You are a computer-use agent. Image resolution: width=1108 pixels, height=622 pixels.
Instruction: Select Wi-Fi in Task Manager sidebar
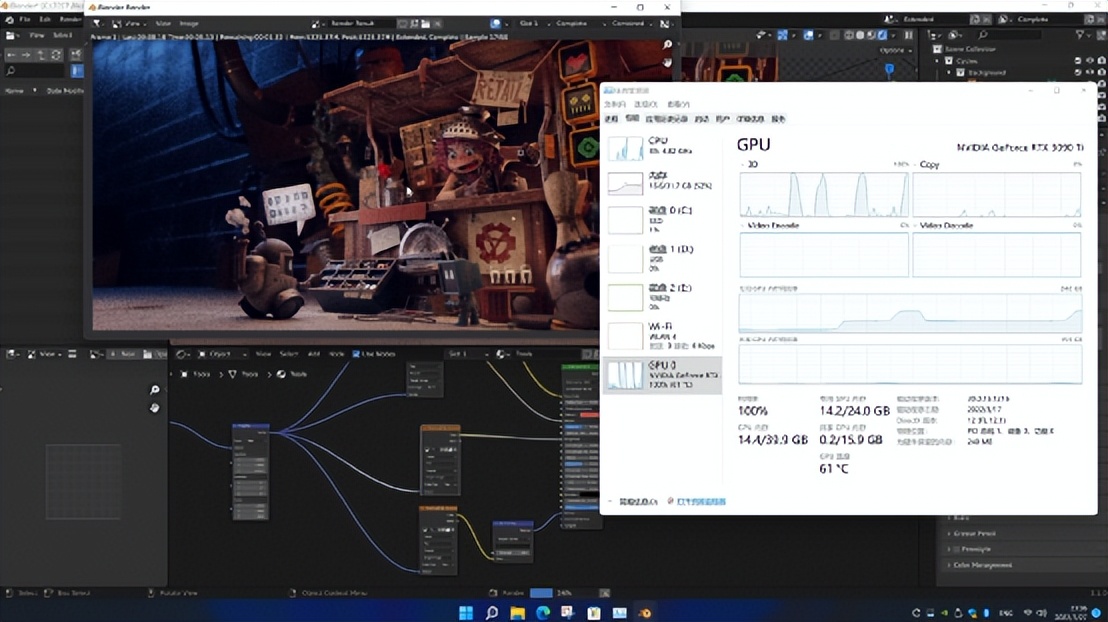pyautogui.click(x=661, y=336)
